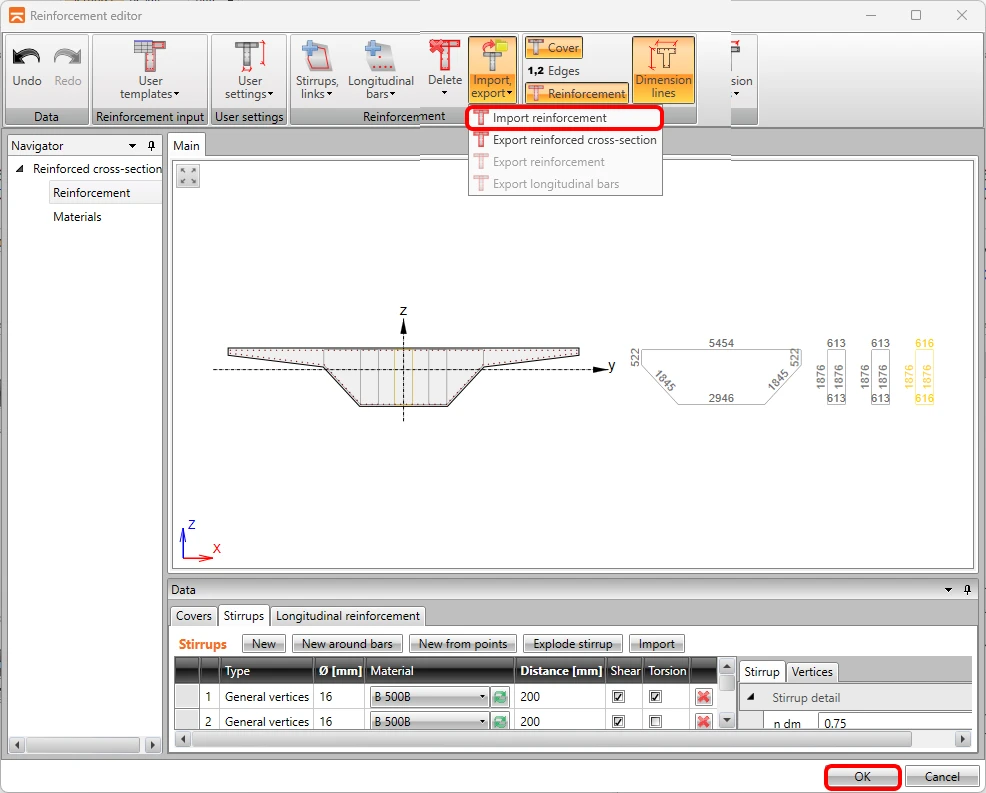Viewport: 986px width, 793px height.
Task: Click the zoom-to-fit icon in the Main view
Action: [x=188, y=176]
